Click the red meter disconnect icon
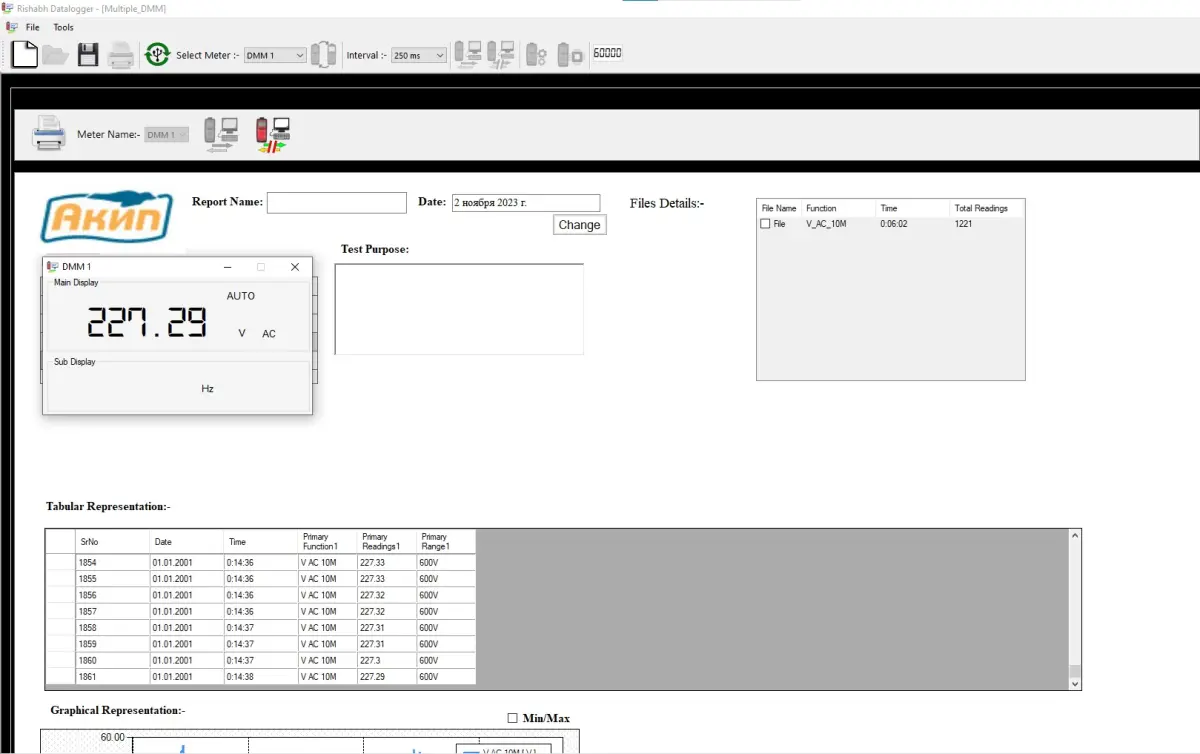1200x754 pixels. coord(272,135)
